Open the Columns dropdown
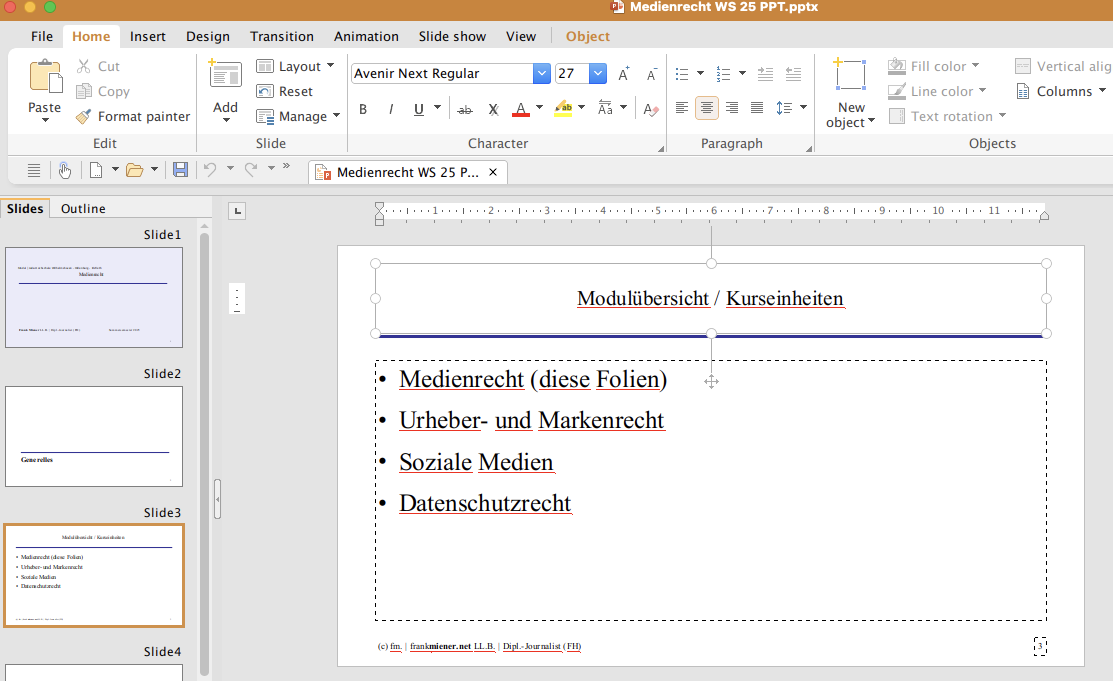The height and width of the screenshot is (681, 1113). (x=1102, y=90)
